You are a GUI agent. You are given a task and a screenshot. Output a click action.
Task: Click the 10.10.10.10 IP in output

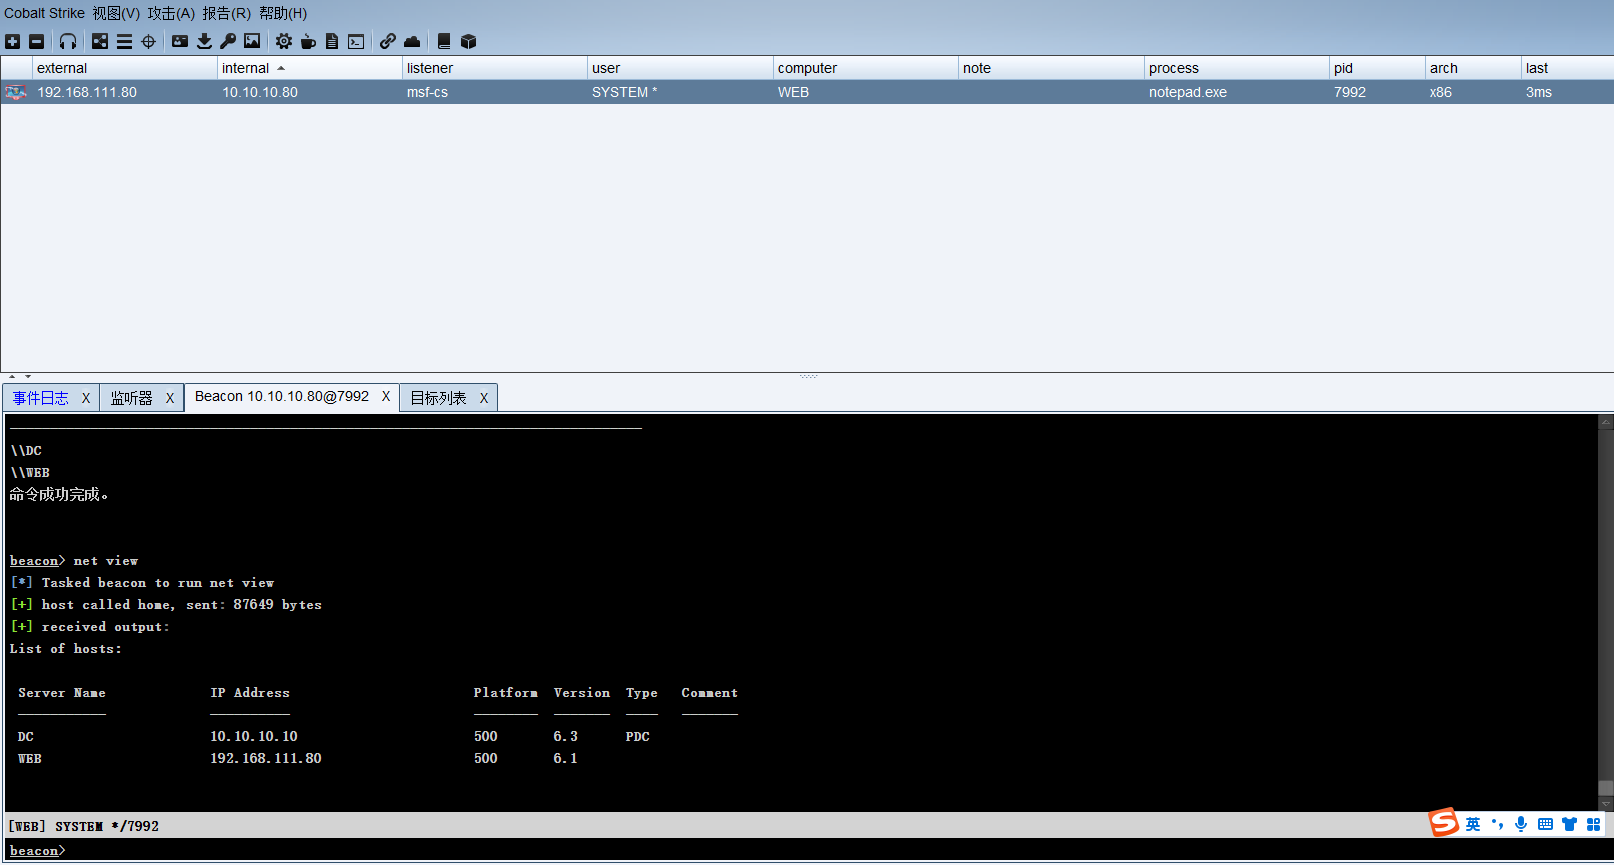tap(254, 736)
